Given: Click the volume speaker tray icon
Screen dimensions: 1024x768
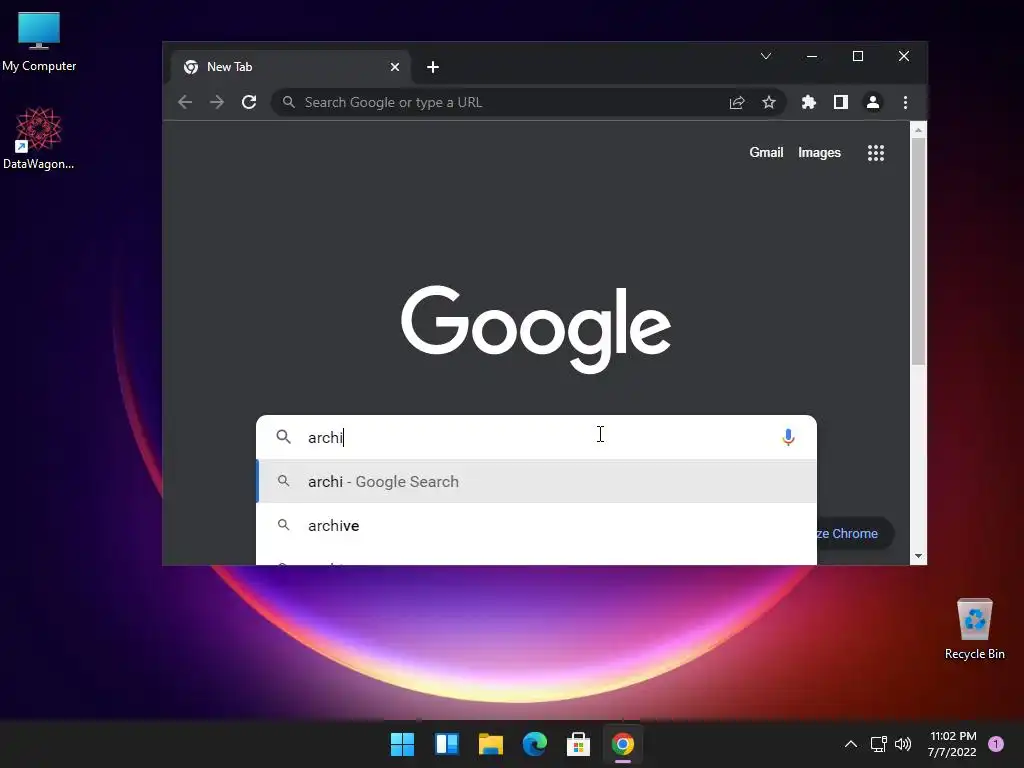Looking at the screenshot, I should 903,744.
